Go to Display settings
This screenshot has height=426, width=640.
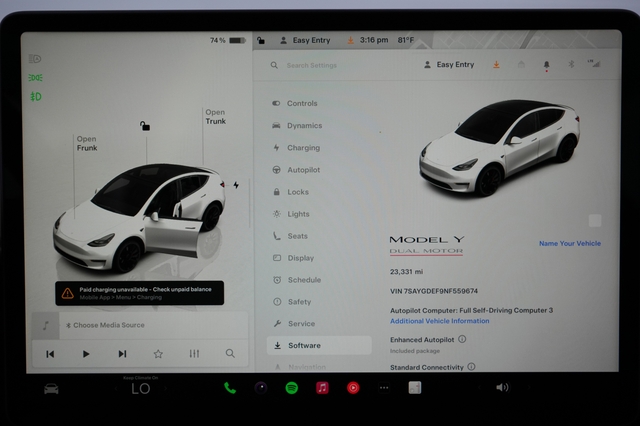click(x=293, y=258)
